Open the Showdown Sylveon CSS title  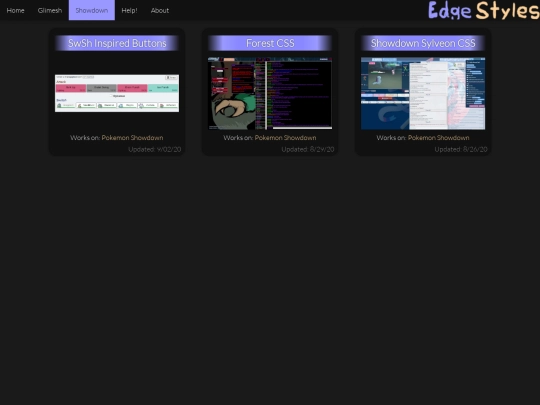423,43
